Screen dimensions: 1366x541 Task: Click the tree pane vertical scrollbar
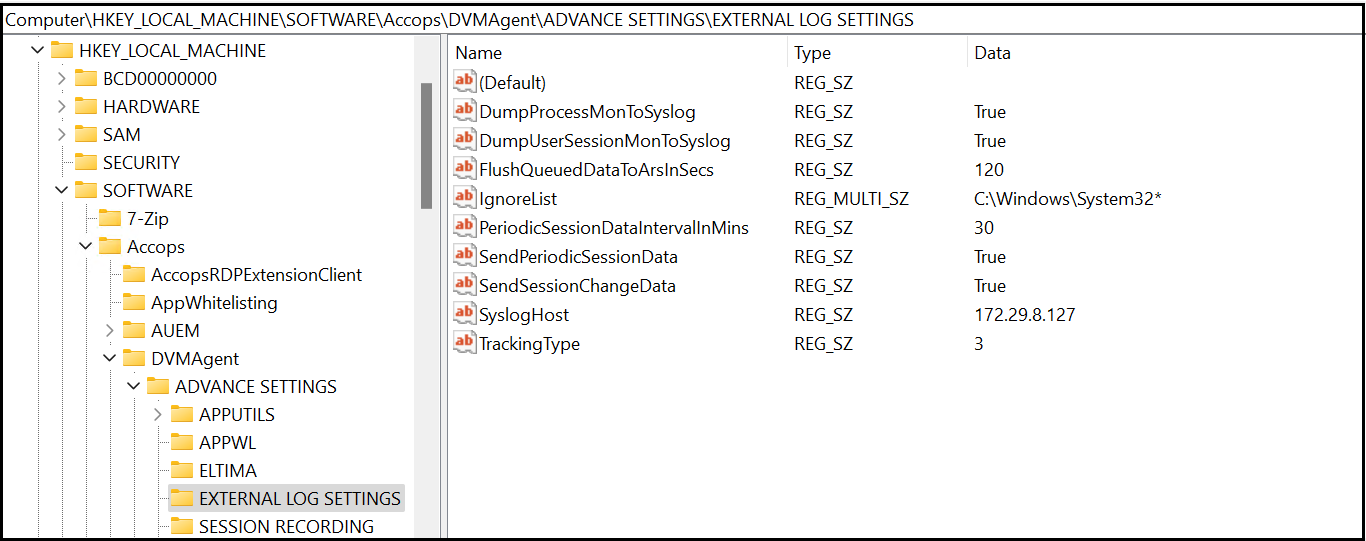click(x=426, y=145)
